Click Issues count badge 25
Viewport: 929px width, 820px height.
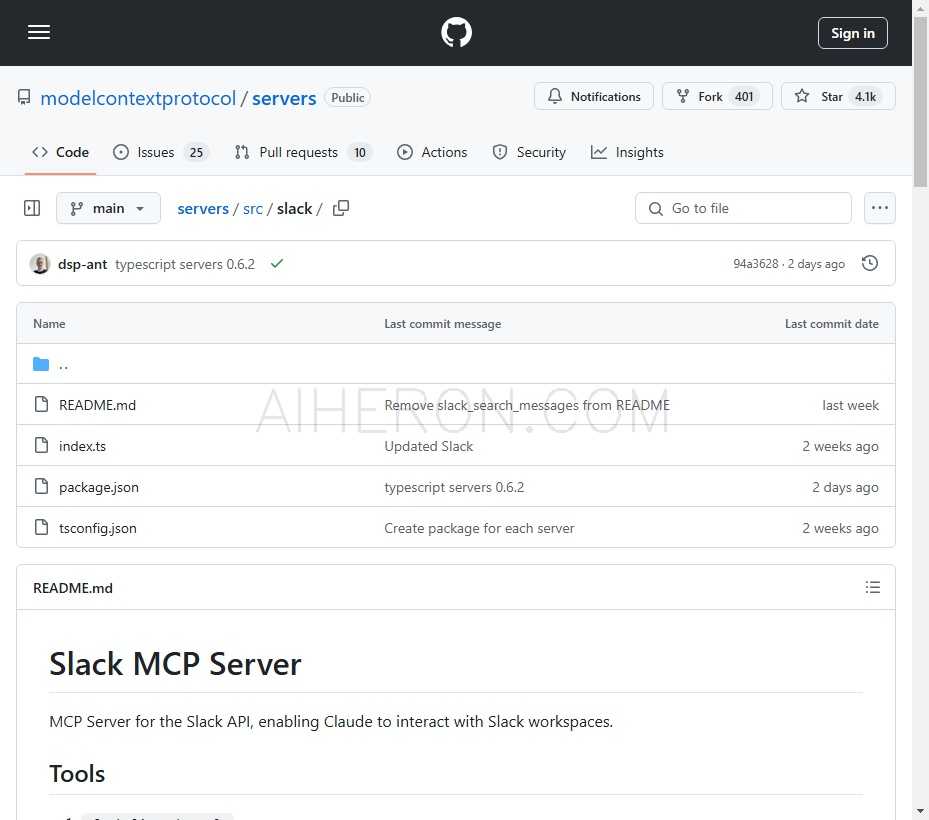pyautogui.click(x=196, y=153)
